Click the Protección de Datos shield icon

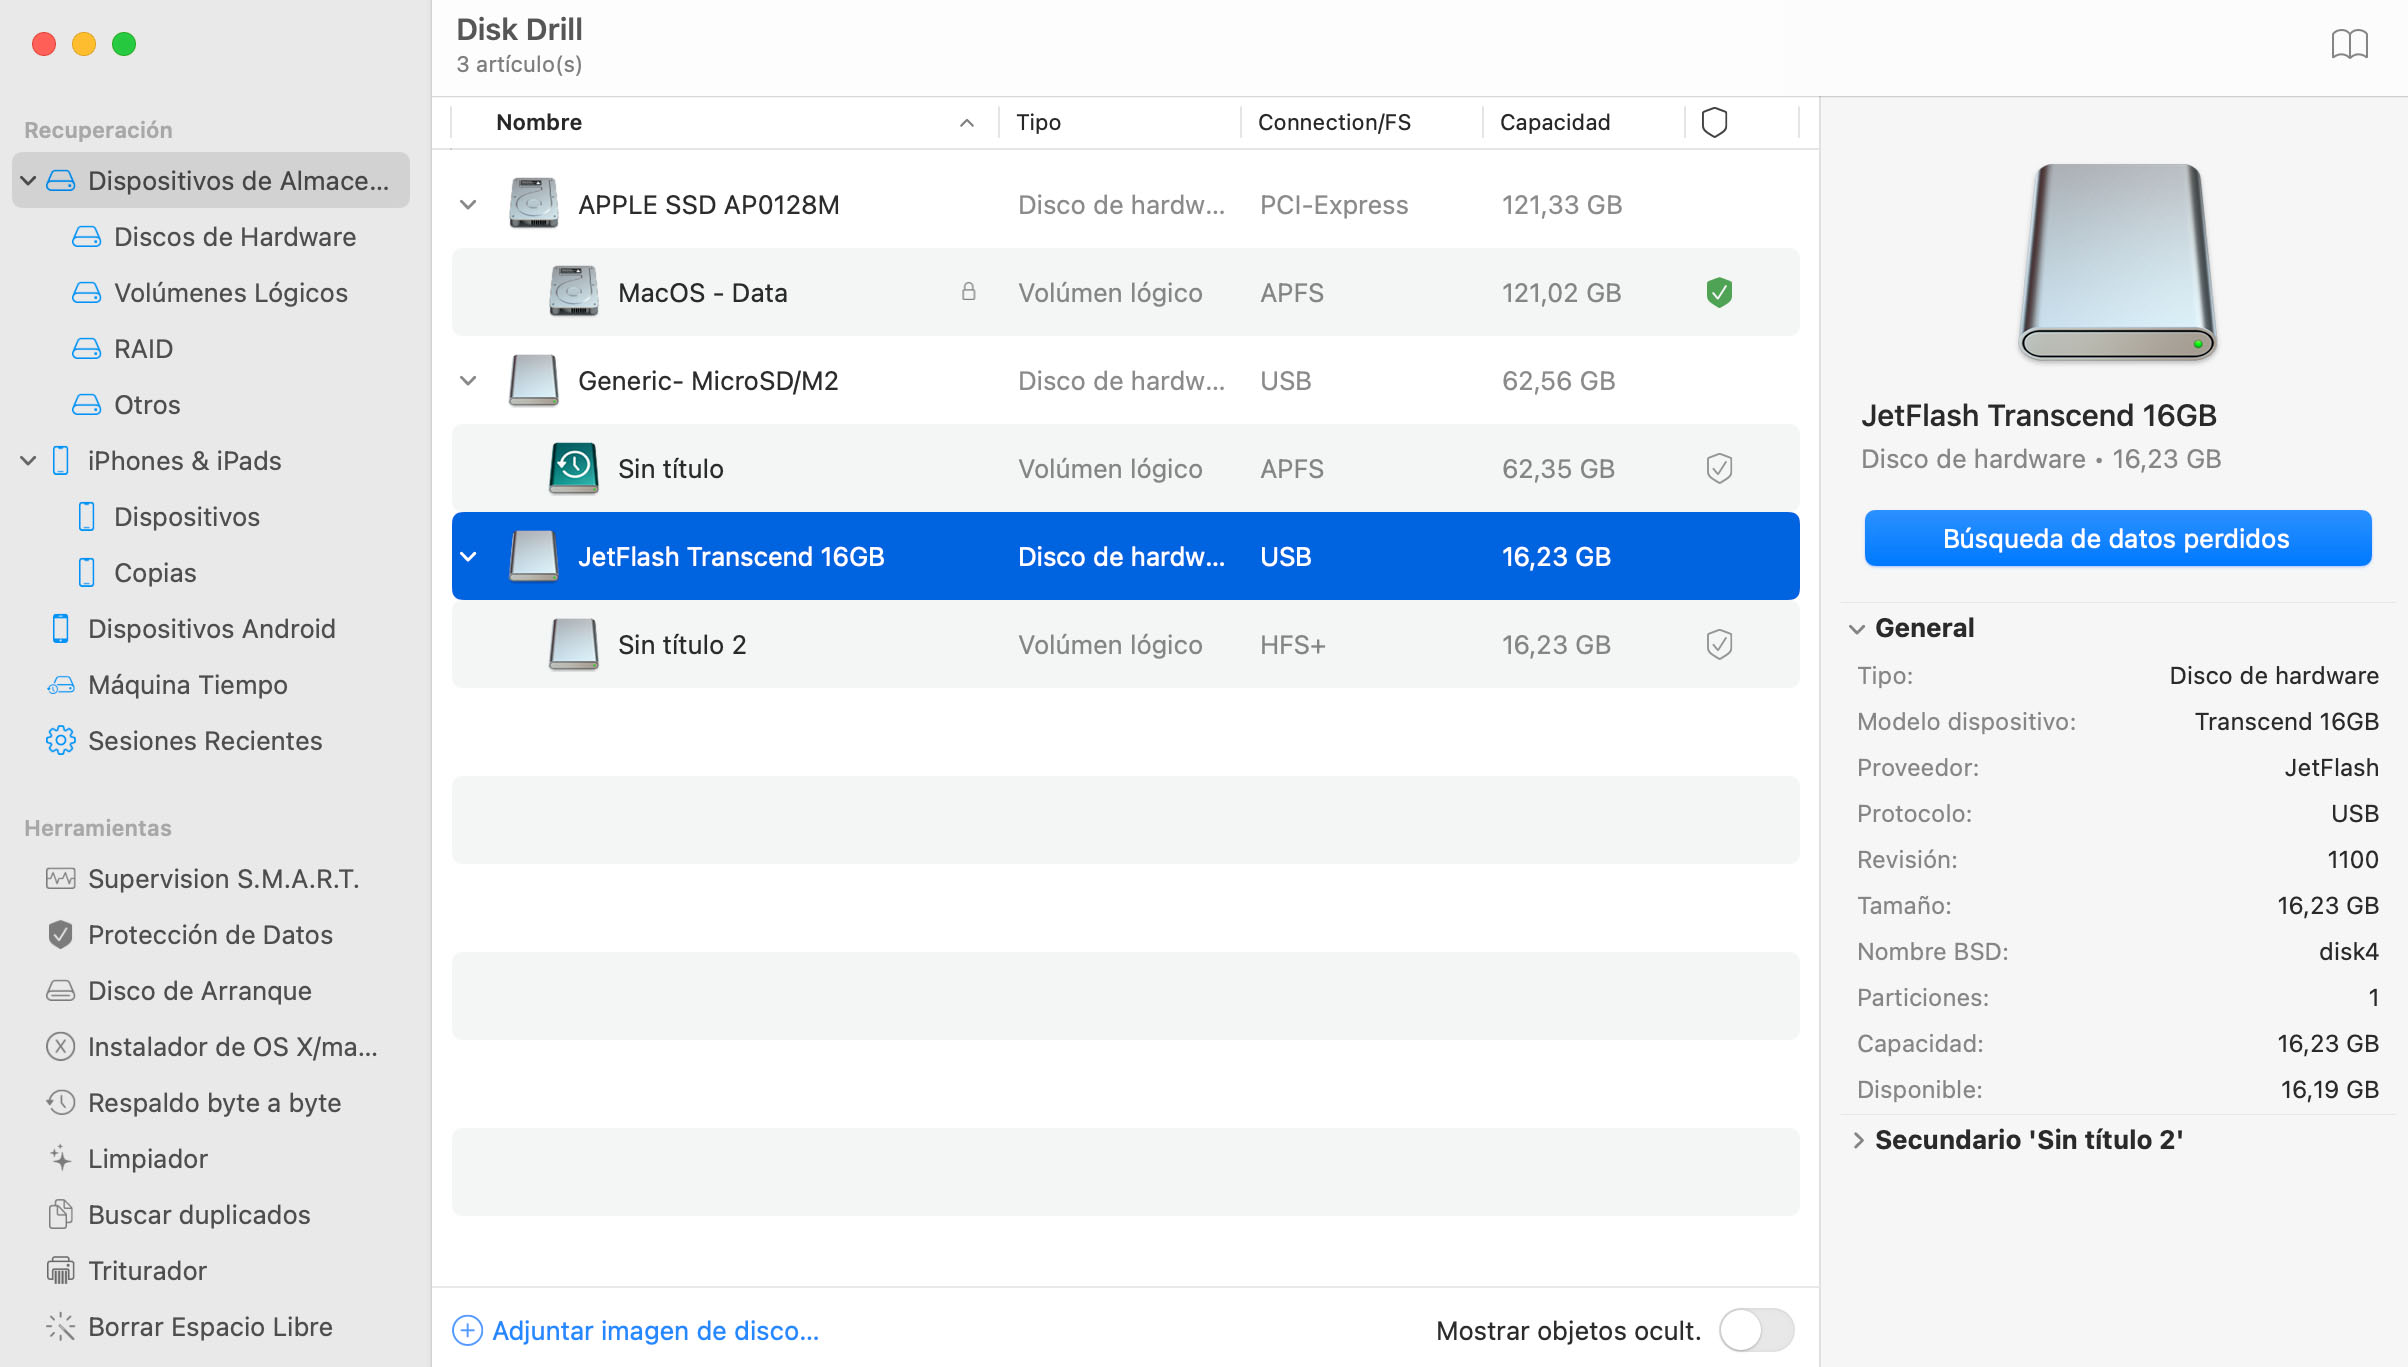point(60,935)
